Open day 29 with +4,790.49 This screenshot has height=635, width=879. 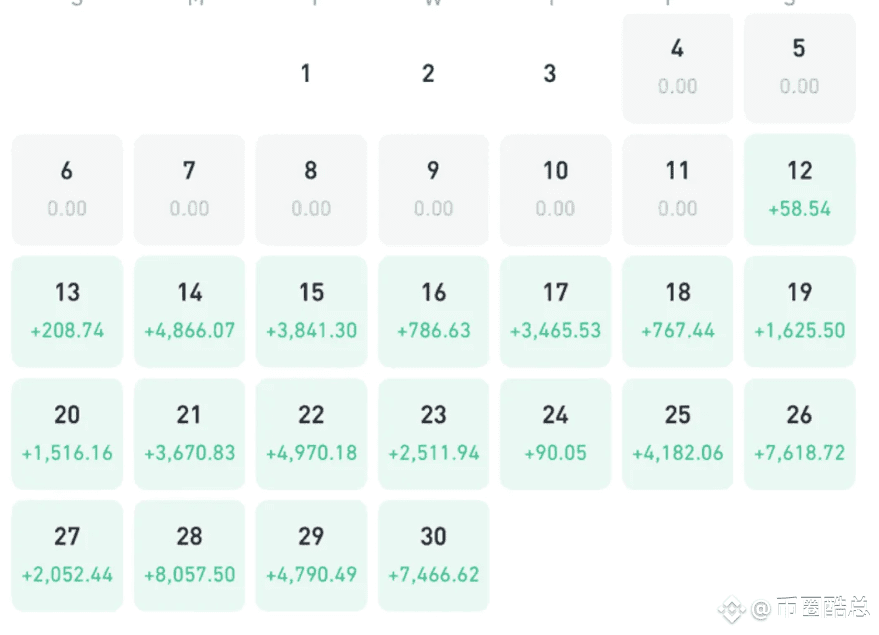coord(311,556)
